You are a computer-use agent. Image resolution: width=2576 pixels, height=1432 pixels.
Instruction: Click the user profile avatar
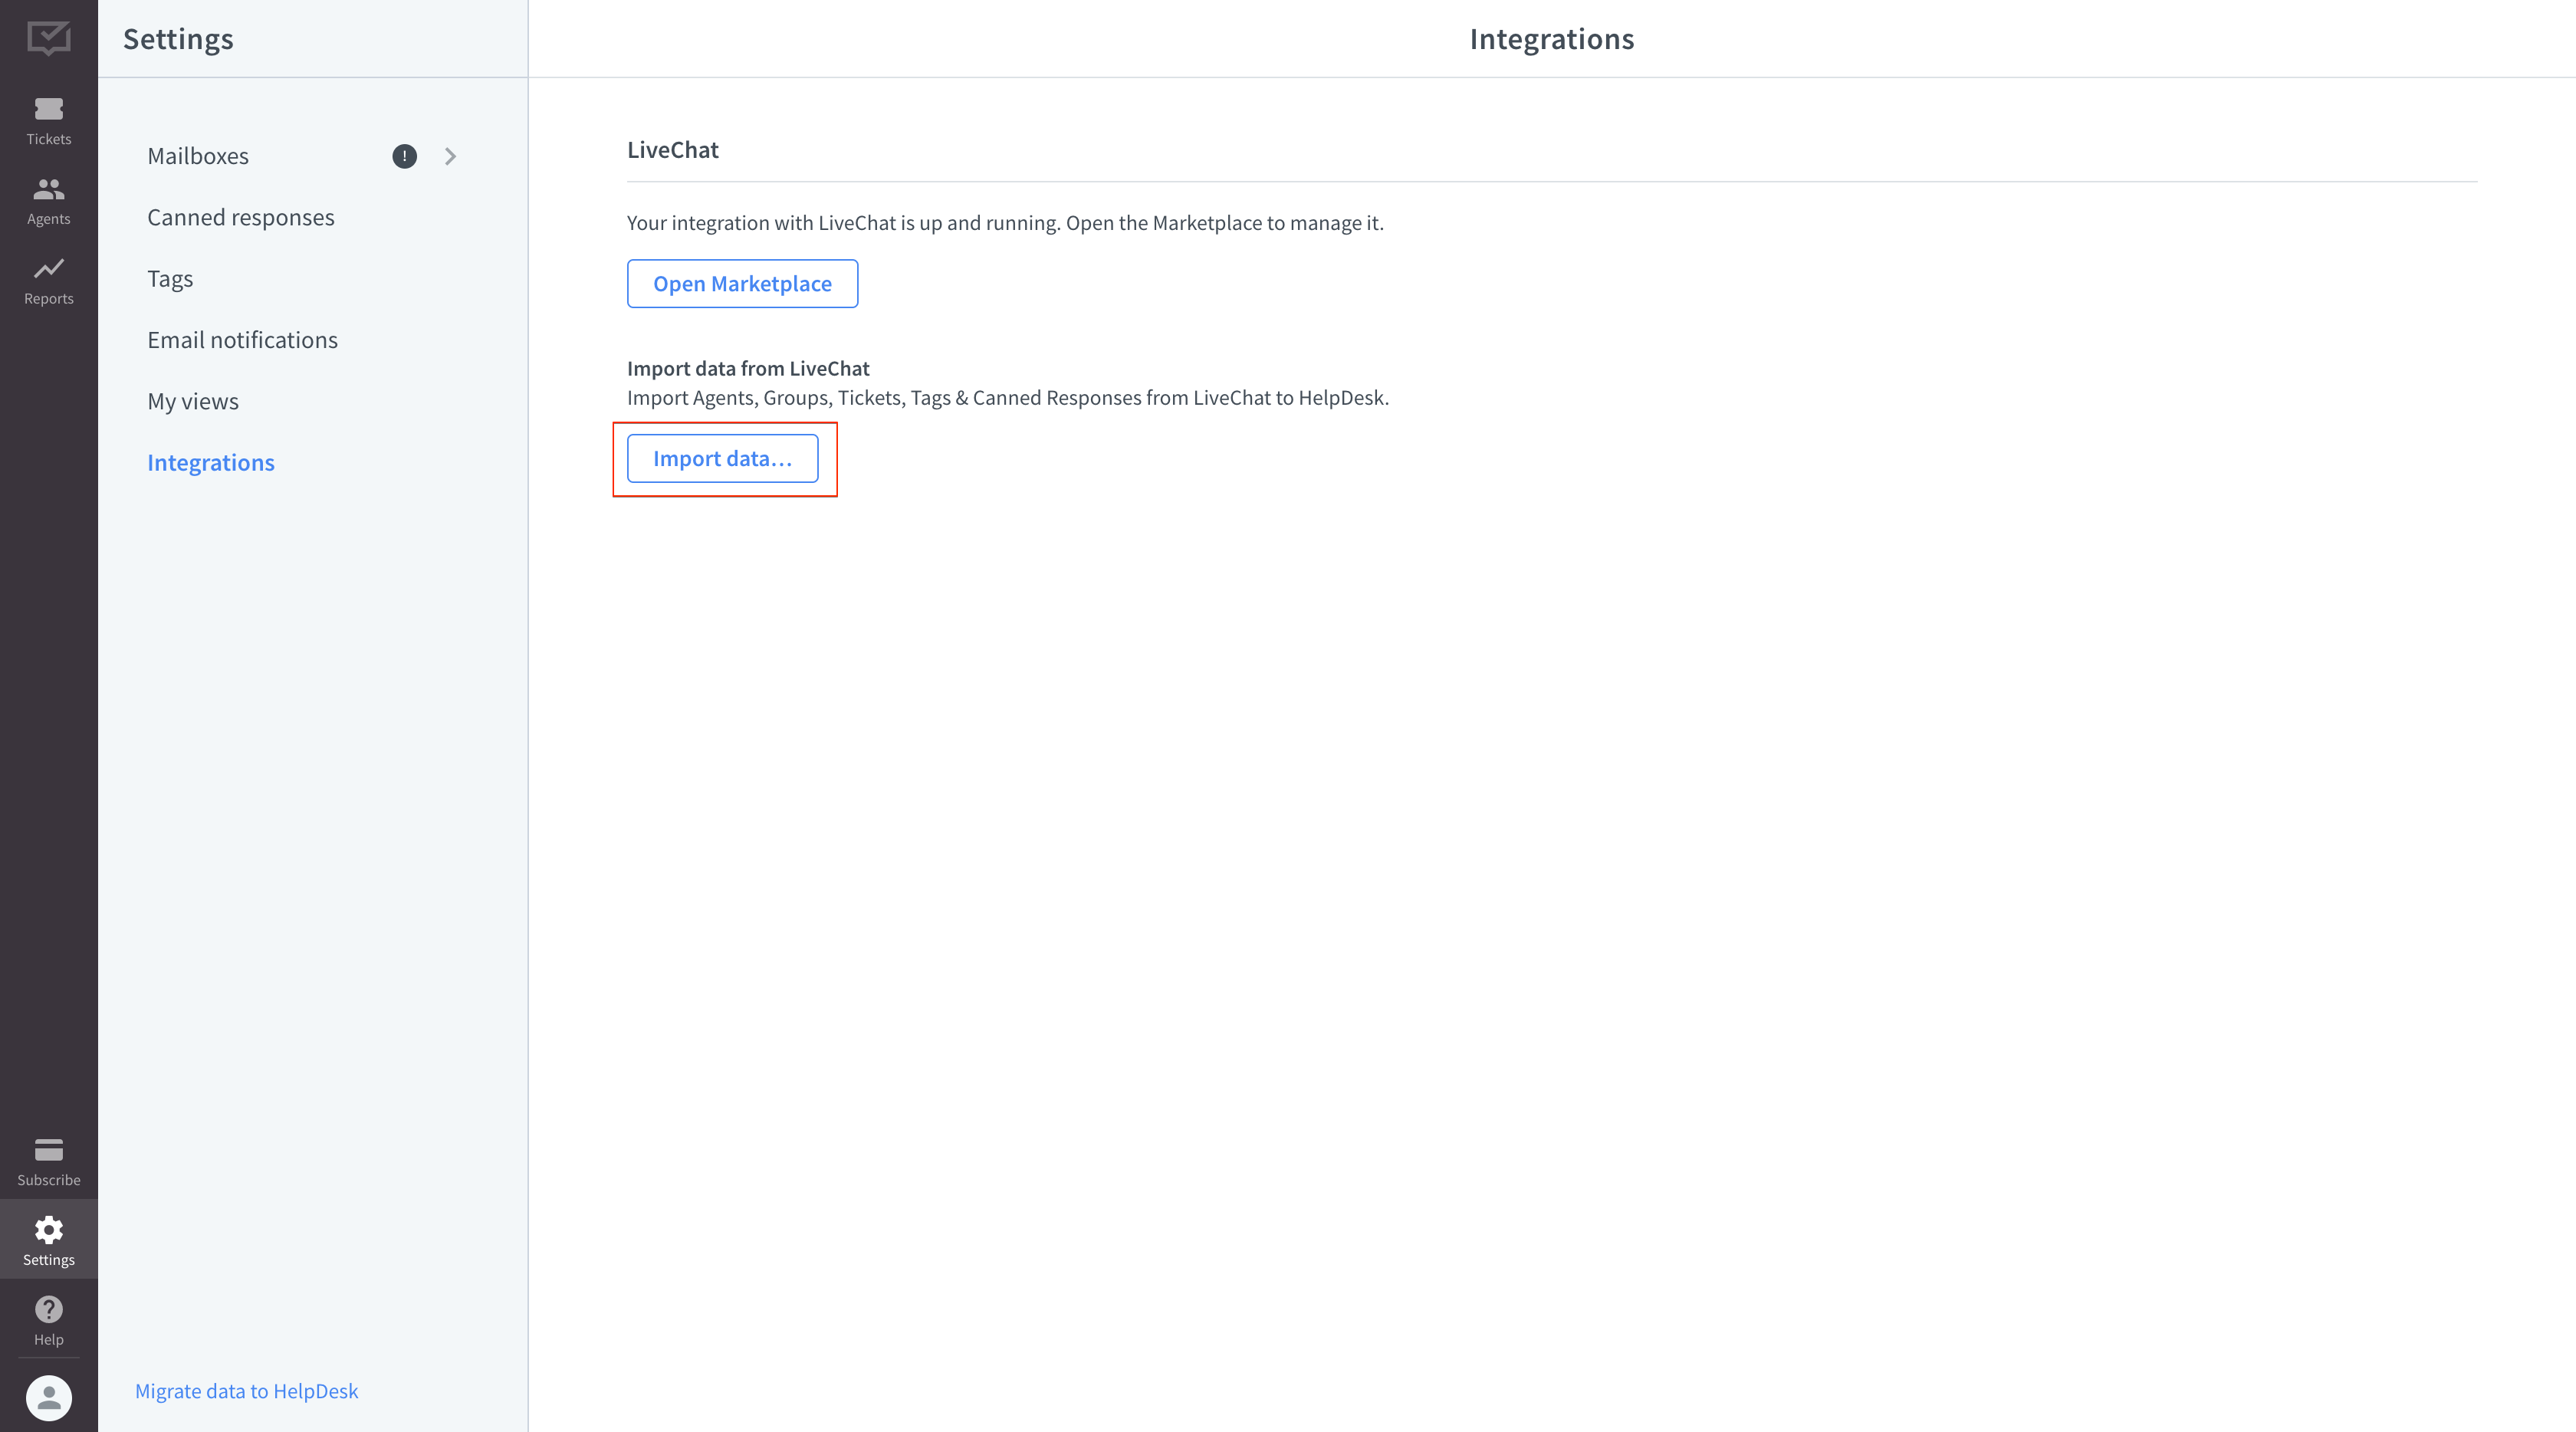pyautogui.click(x=49, y=1397)
